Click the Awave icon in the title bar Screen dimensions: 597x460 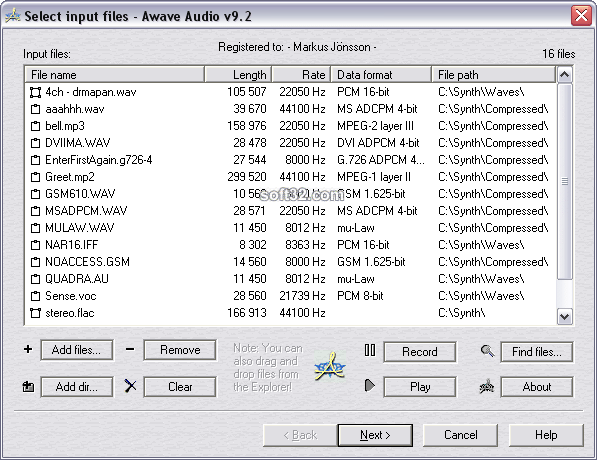click(x=13, y=15)
